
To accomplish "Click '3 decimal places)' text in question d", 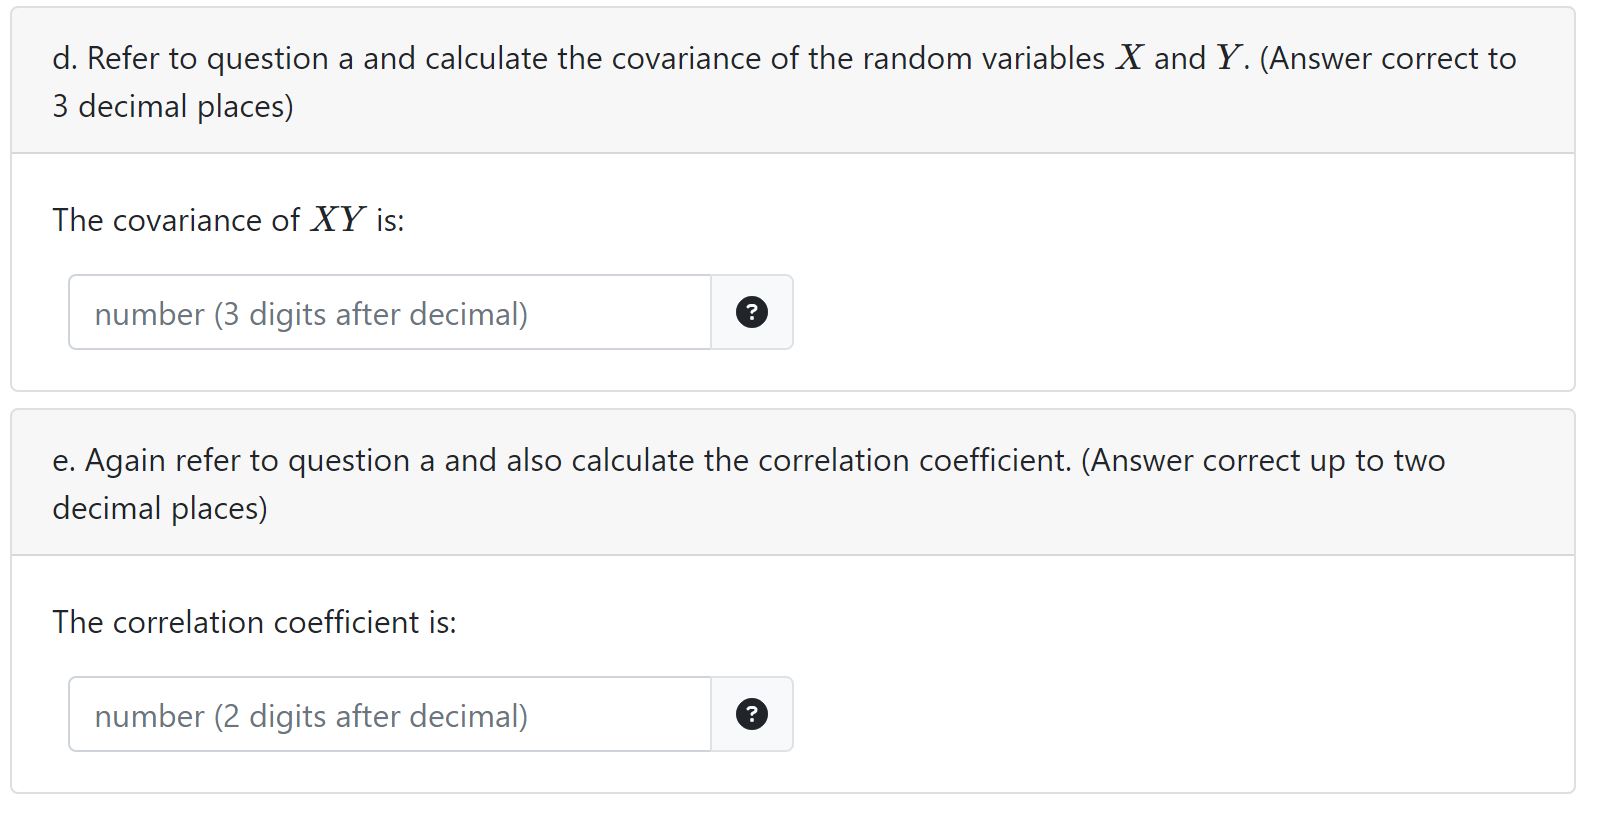I will click(x=173, y=106).
